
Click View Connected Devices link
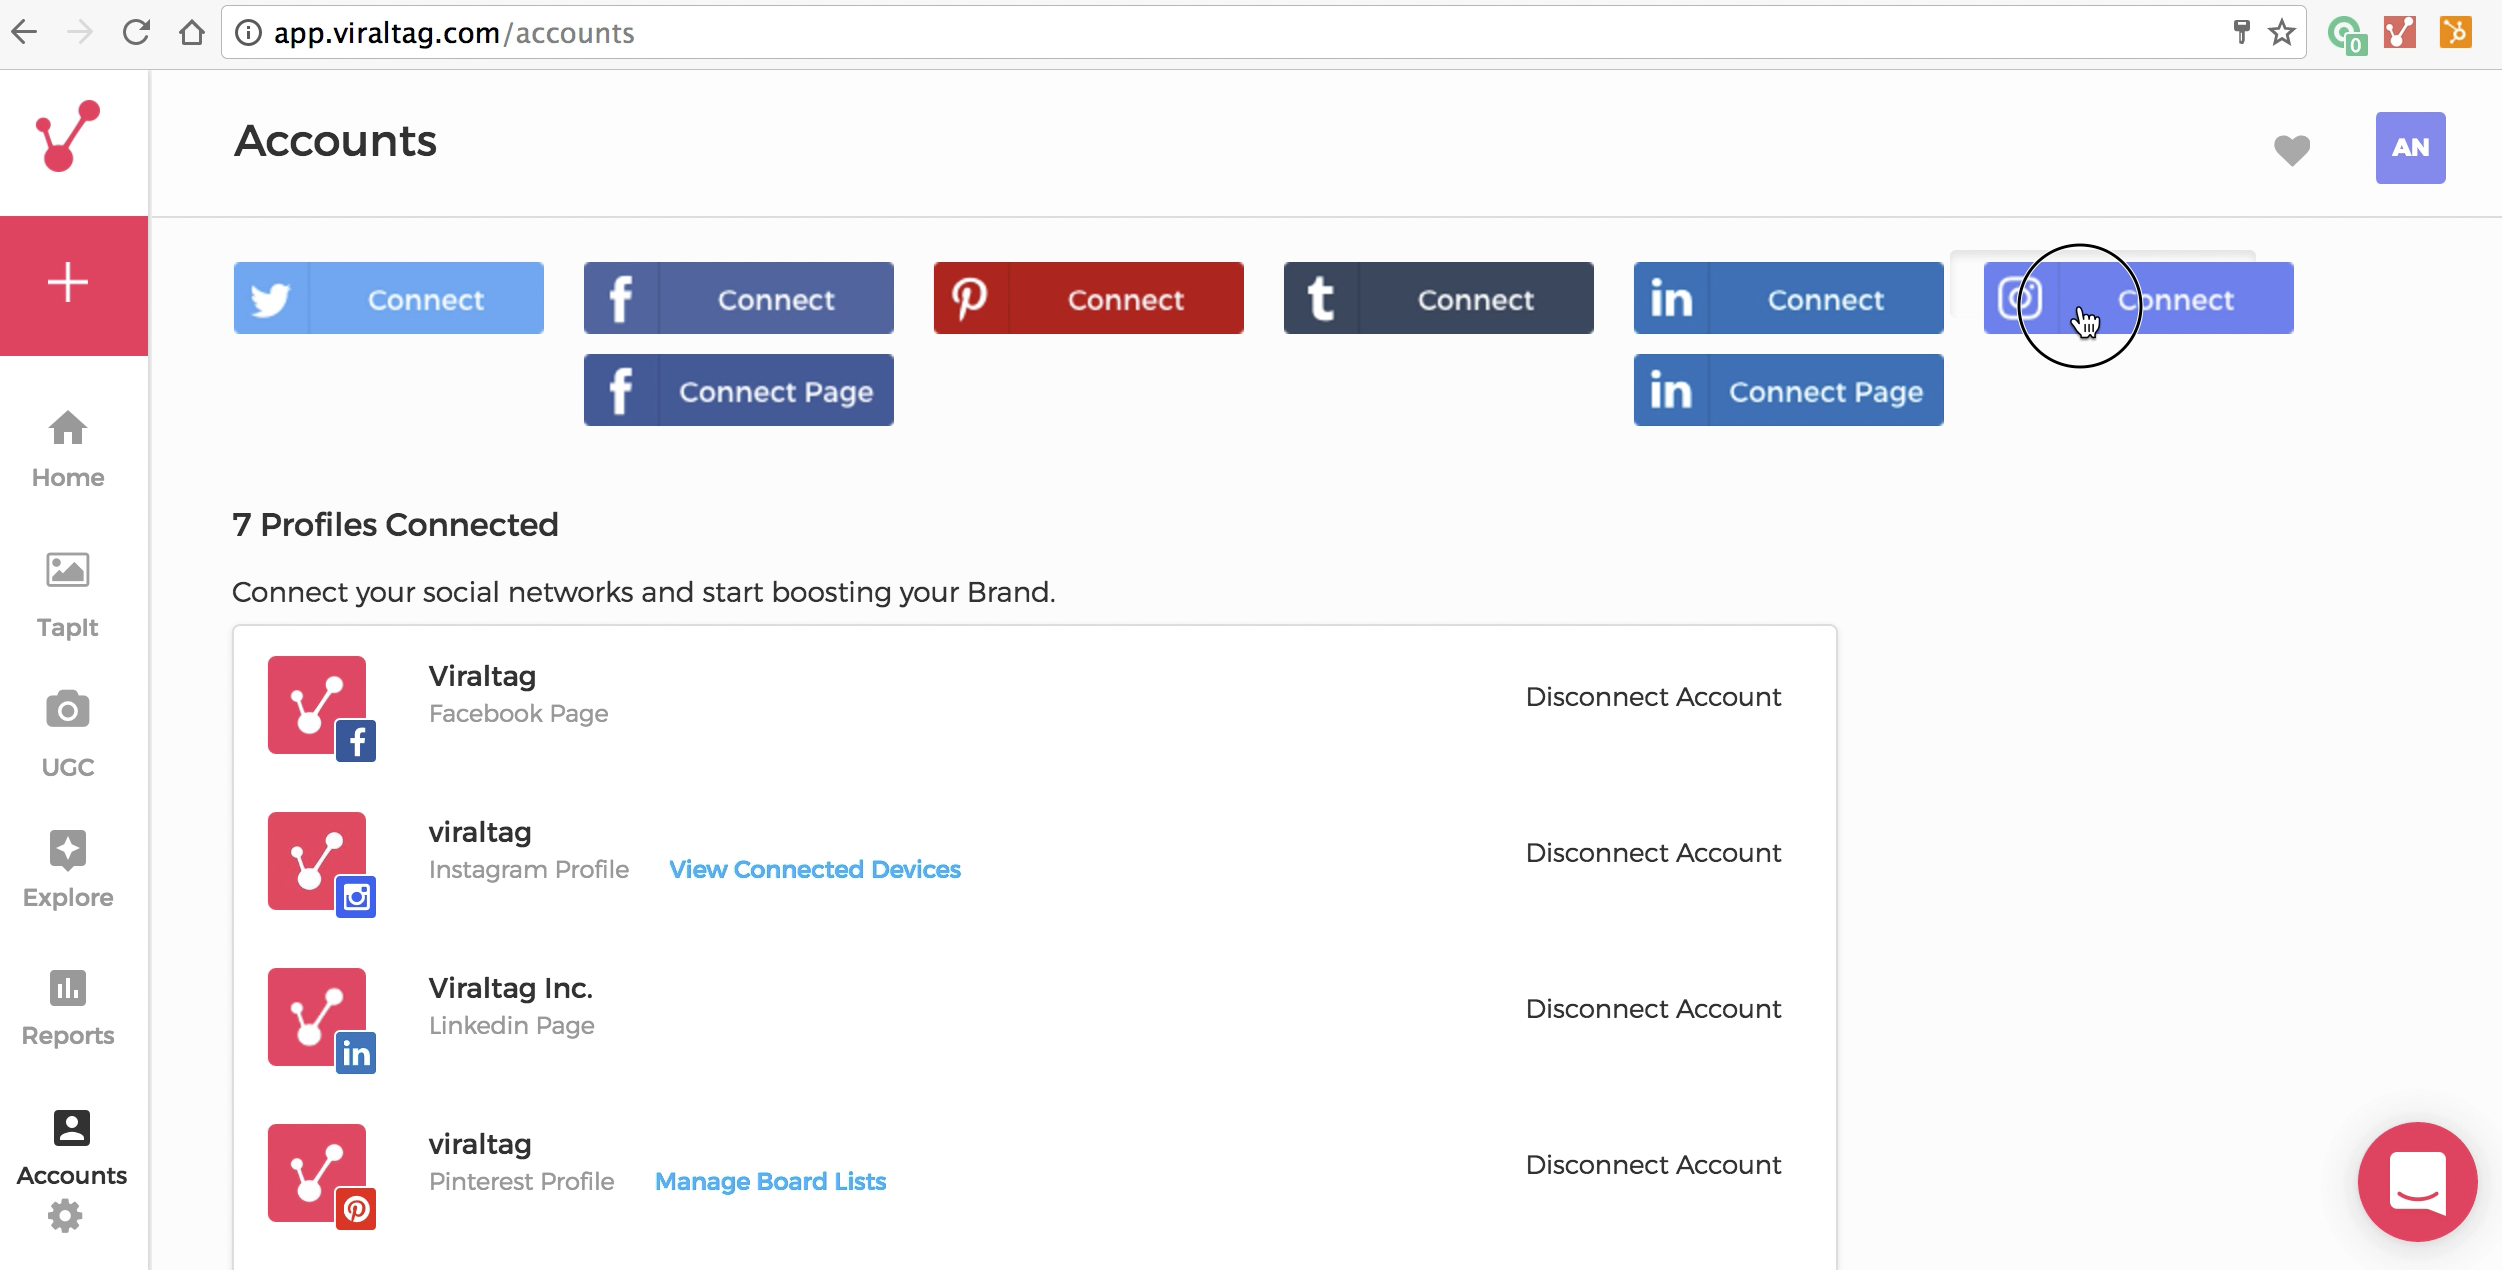[x=815, y=869]
